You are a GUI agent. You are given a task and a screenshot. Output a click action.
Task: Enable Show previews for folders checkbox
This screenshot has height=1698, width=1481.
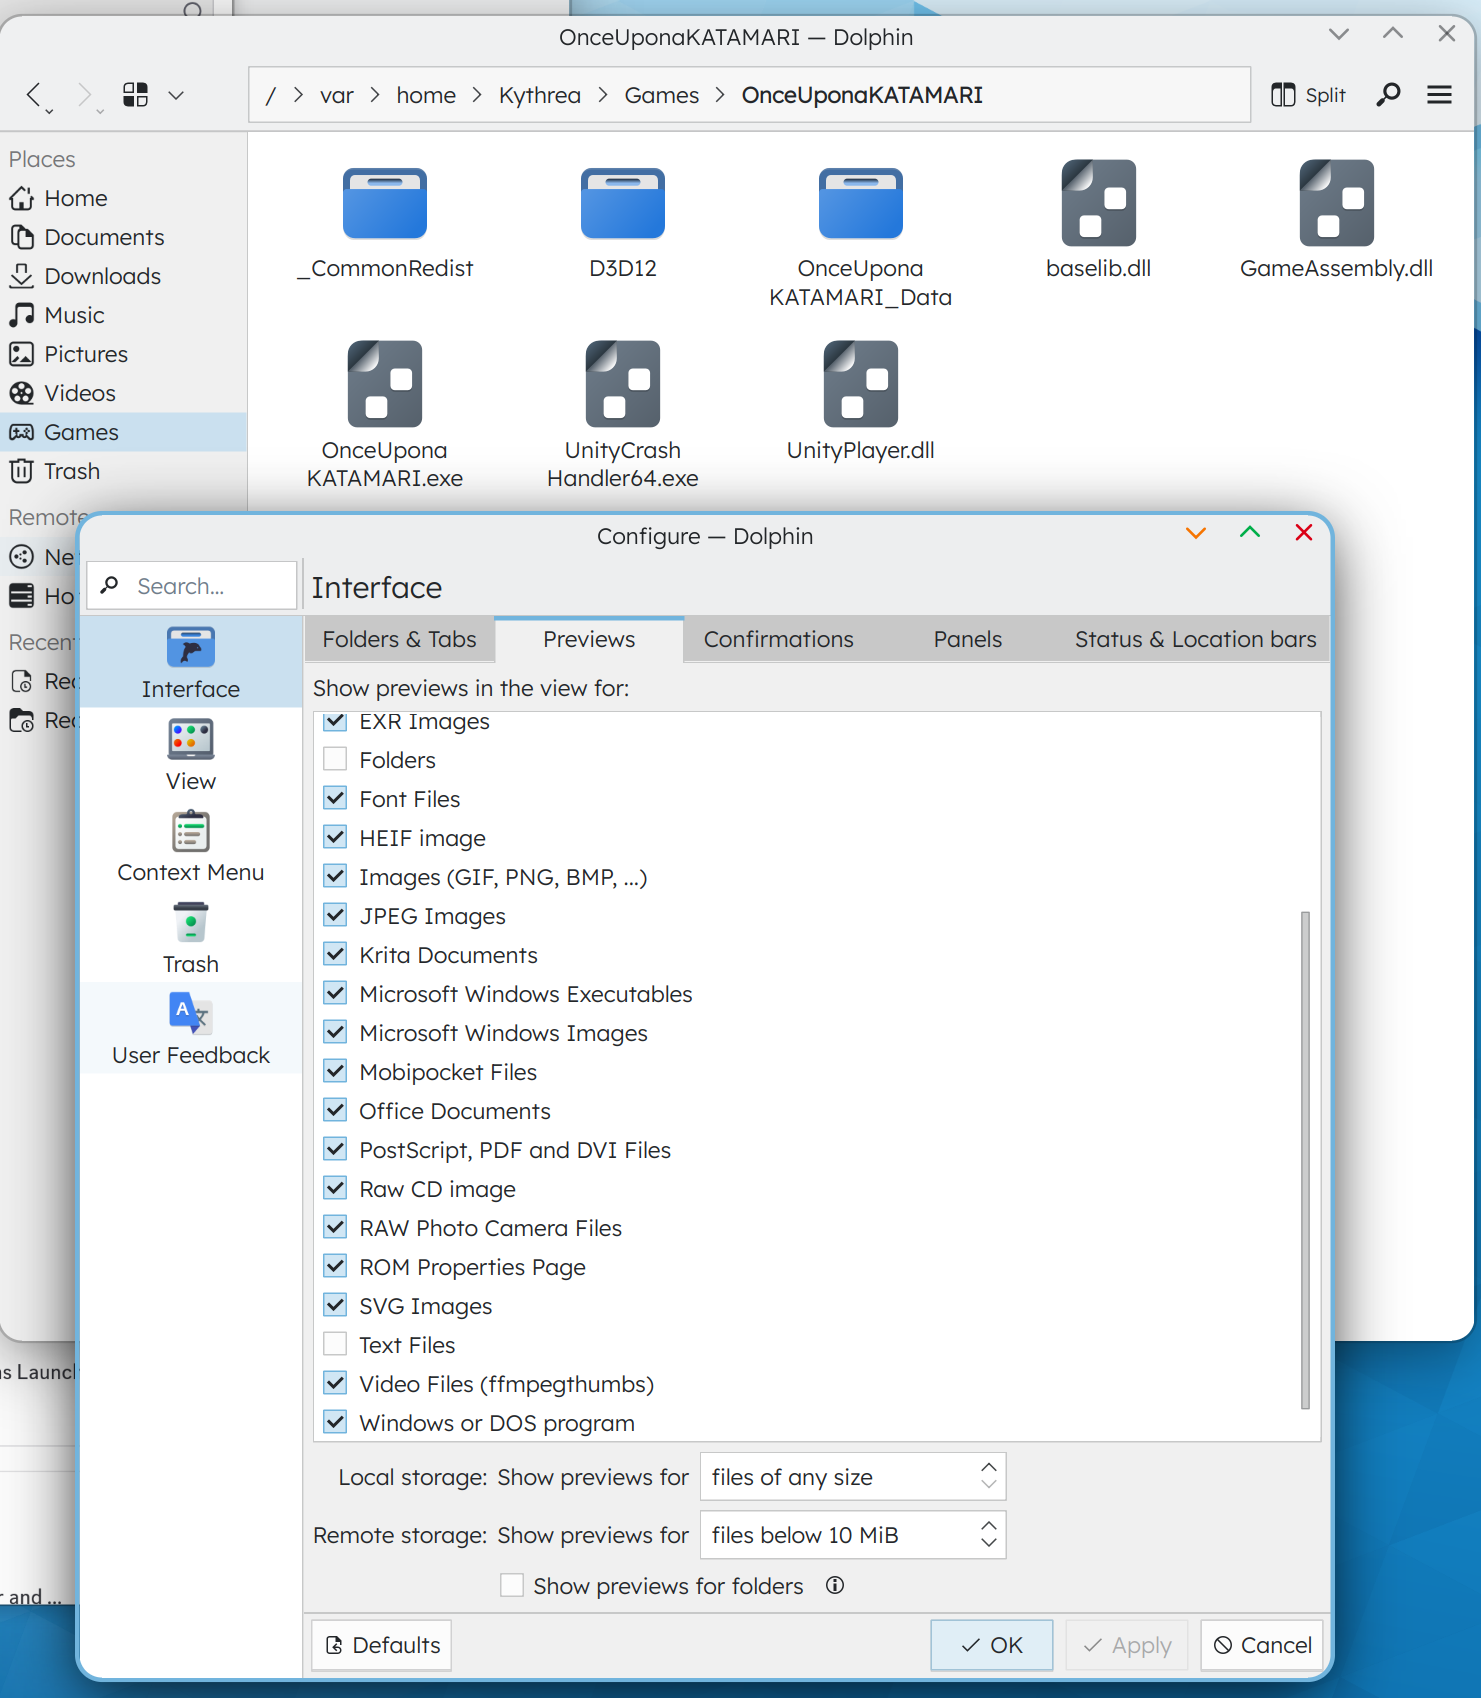point(512,1585)
